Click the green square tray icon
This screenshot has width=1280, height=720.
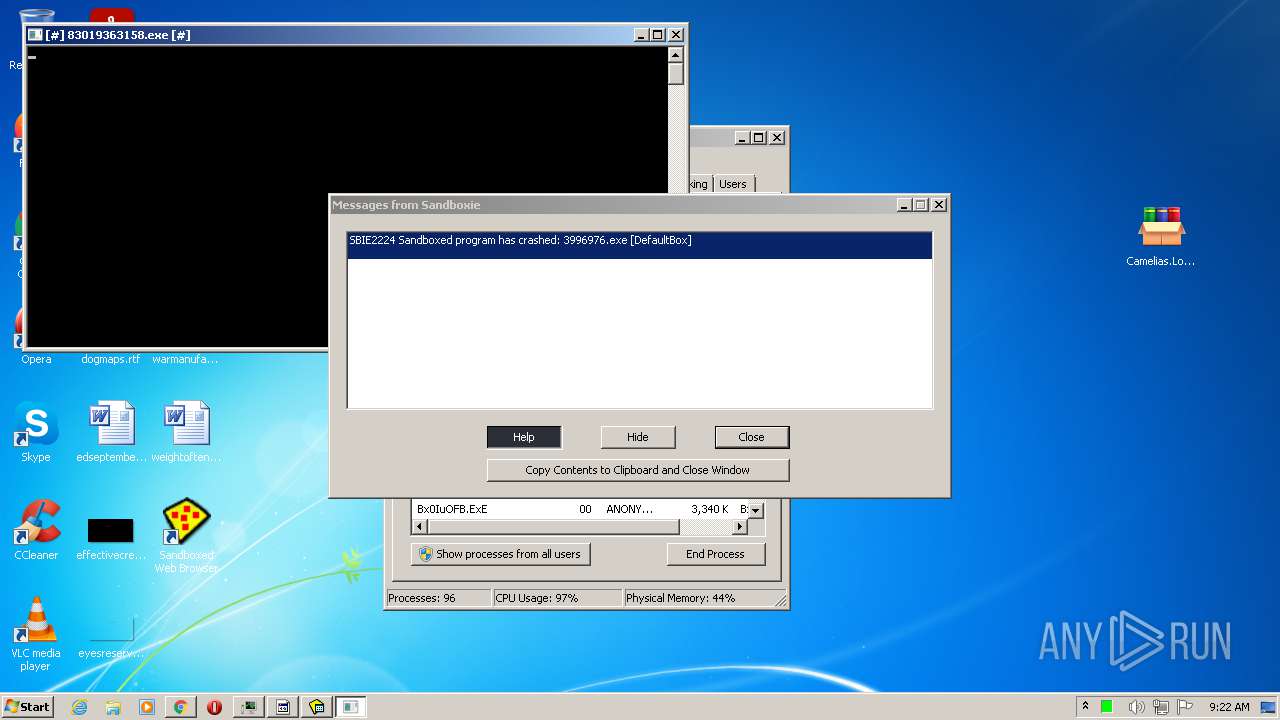point(1107,707)
